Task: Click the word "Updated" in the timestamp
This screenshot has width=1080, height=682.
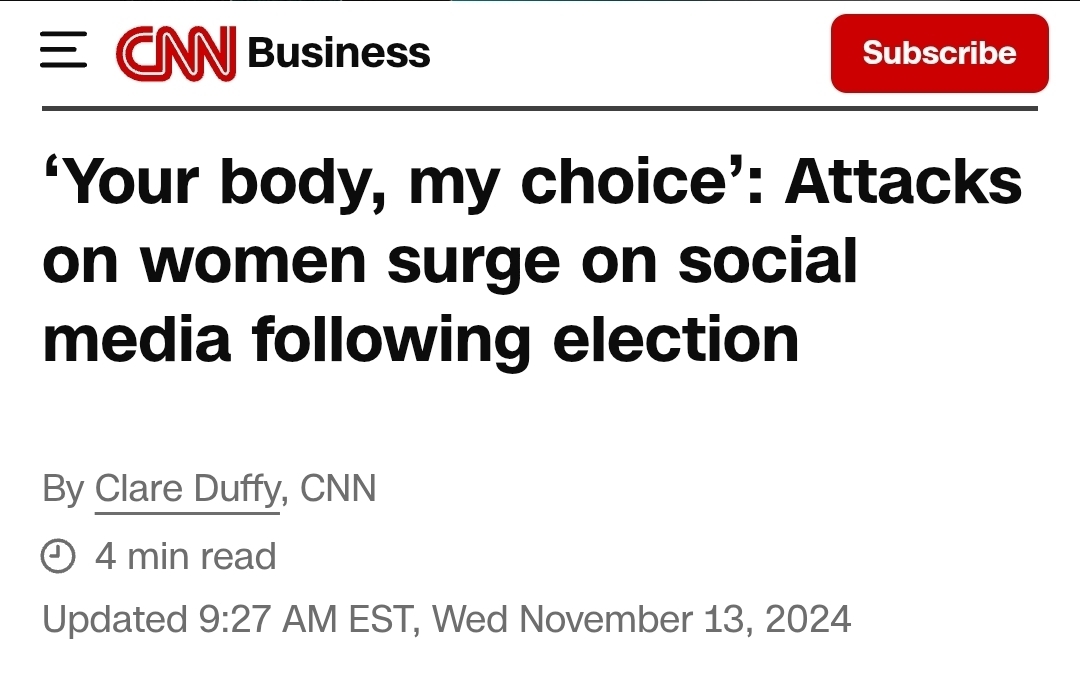Action: [x=110, y=620]
